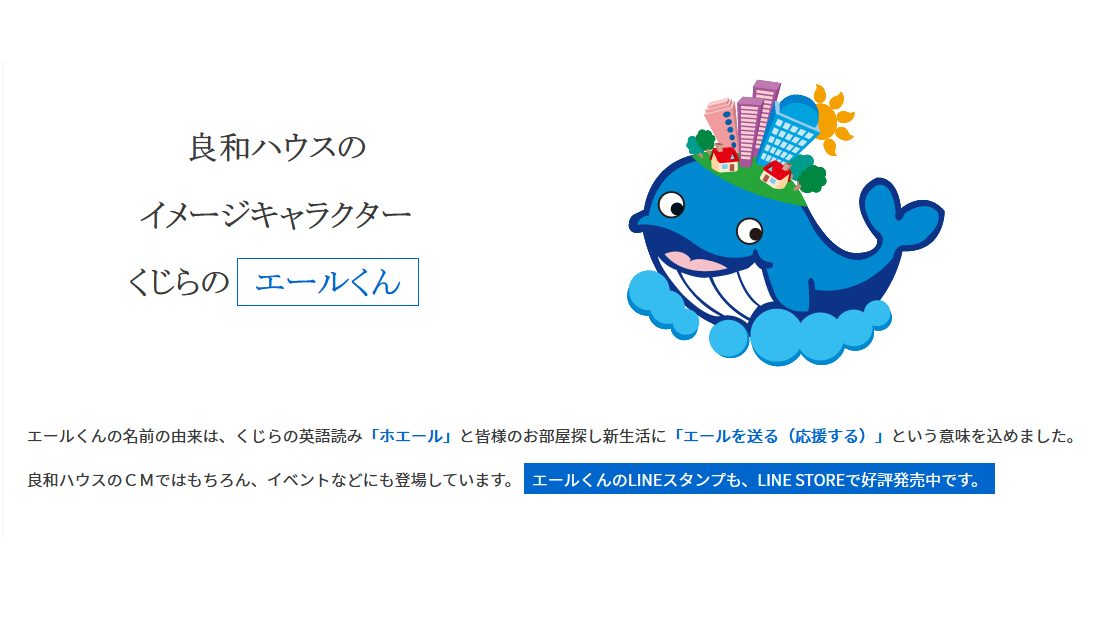Screen dimensions: 1110x624
Task: Click the イメージキャラクター heading line
Action: (275, 215)
